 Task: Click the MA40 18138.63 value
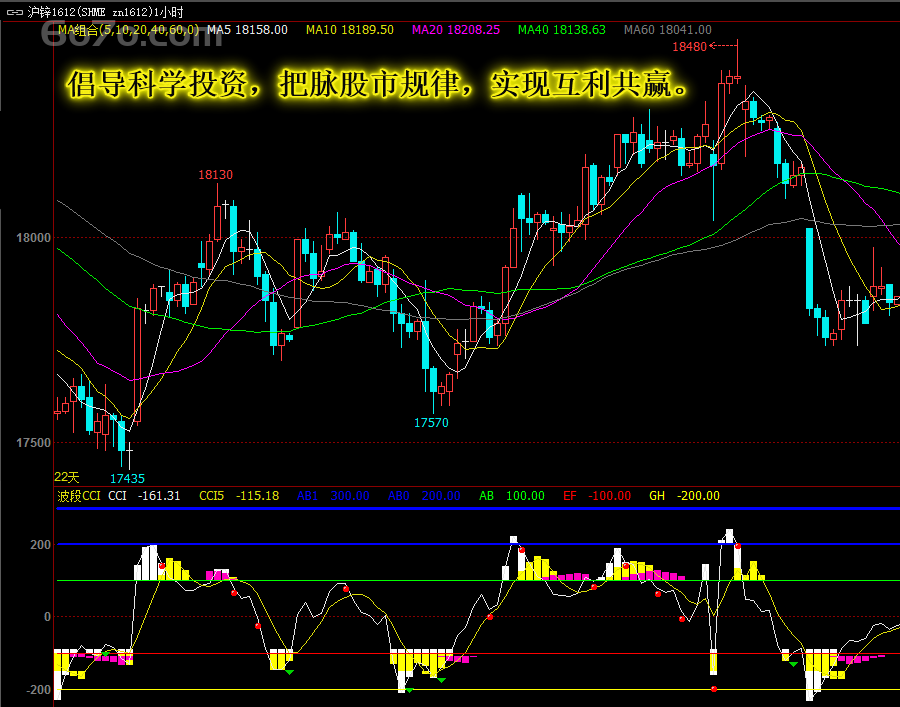point(561,30)
